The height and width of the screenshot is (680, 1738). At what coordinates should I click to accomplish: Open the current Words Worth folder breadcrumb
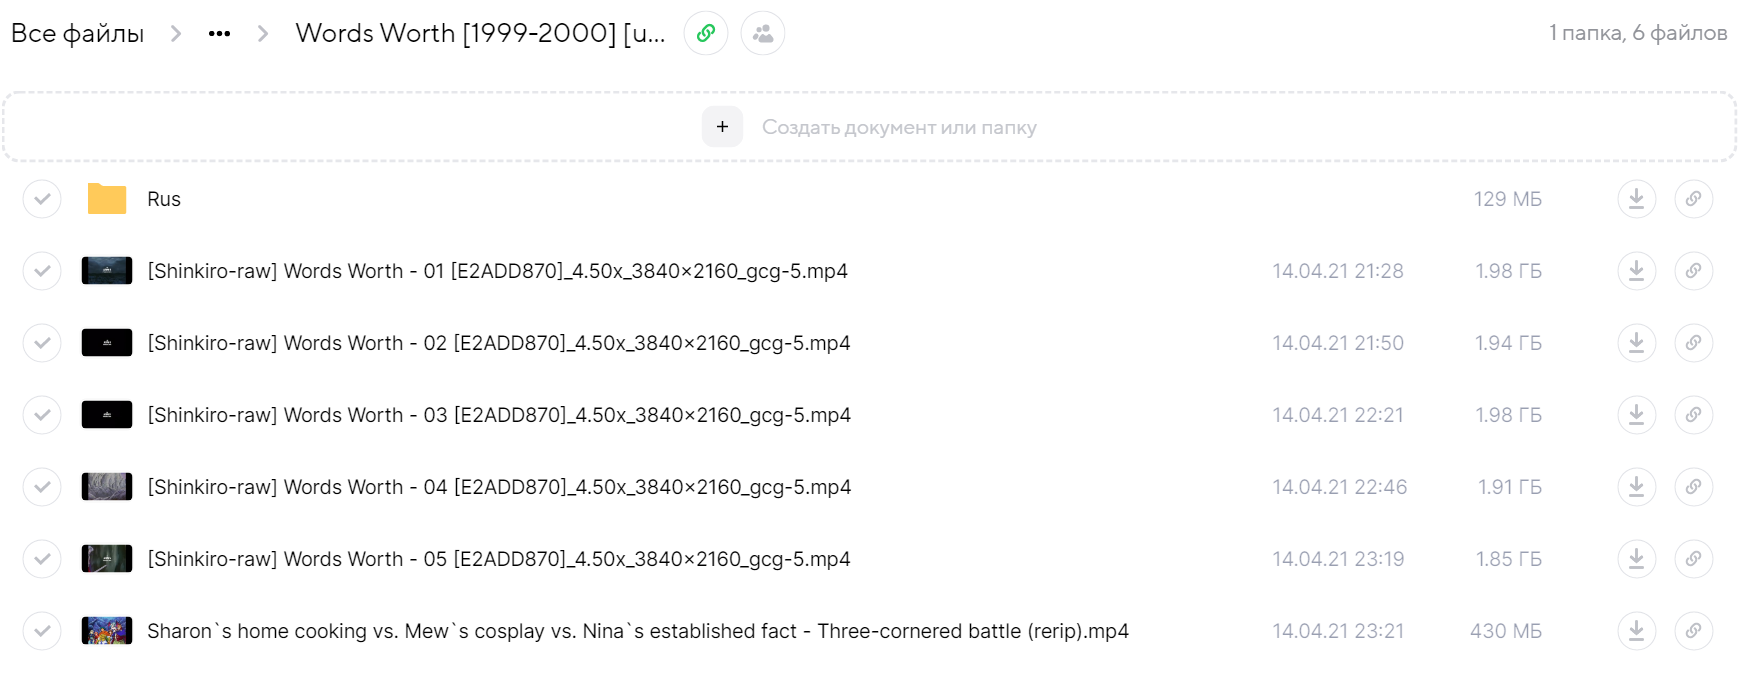pyautogui.click(x=480, y=33)
